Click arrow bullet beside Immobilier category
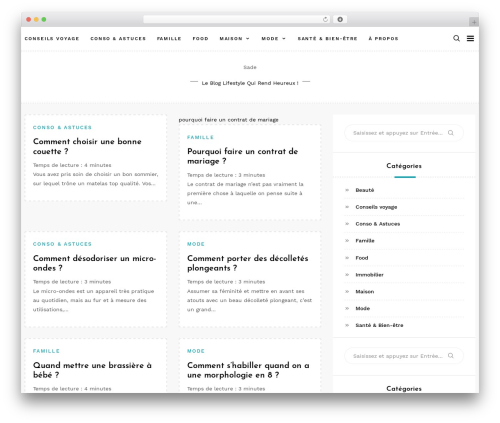The height and width of the screenshot is (423, 500). click(x=347, y=275)
